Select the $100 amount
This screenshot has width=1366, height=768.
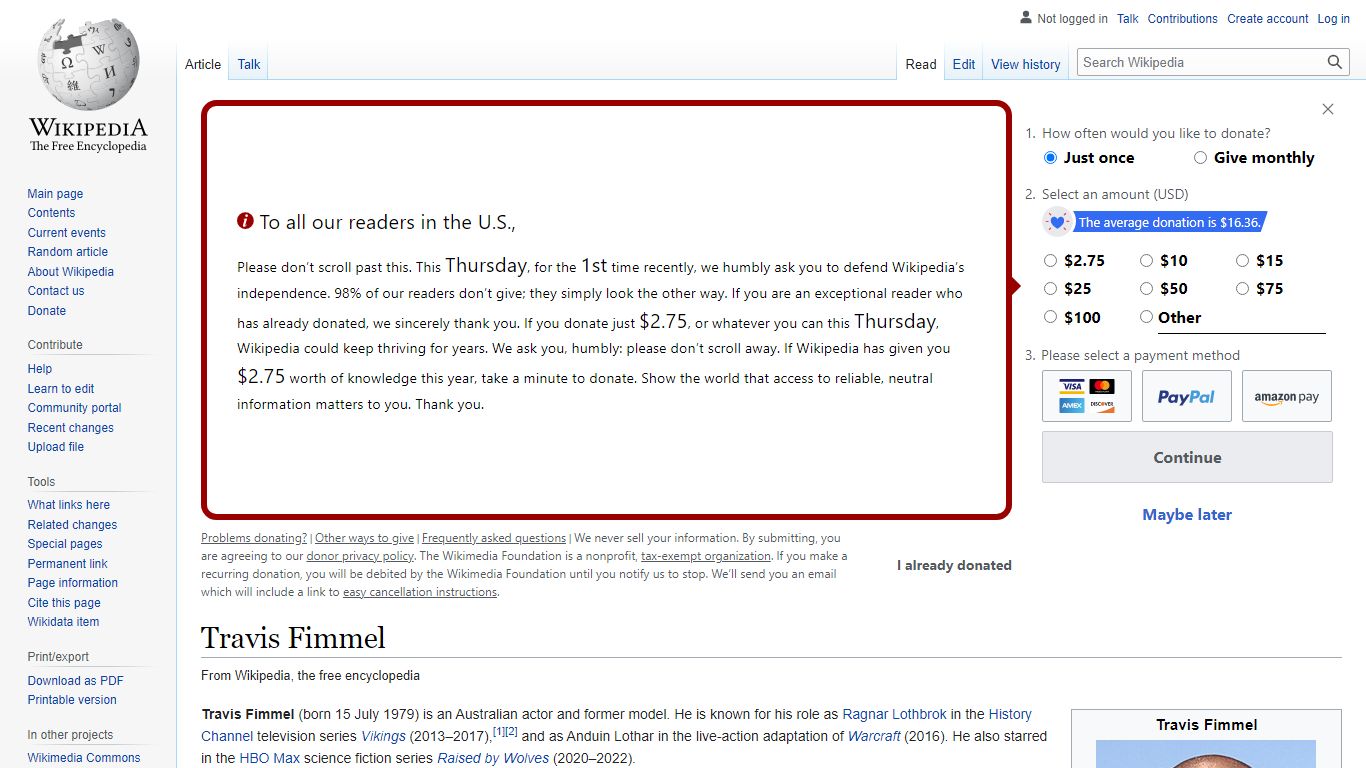[1050, 317]
